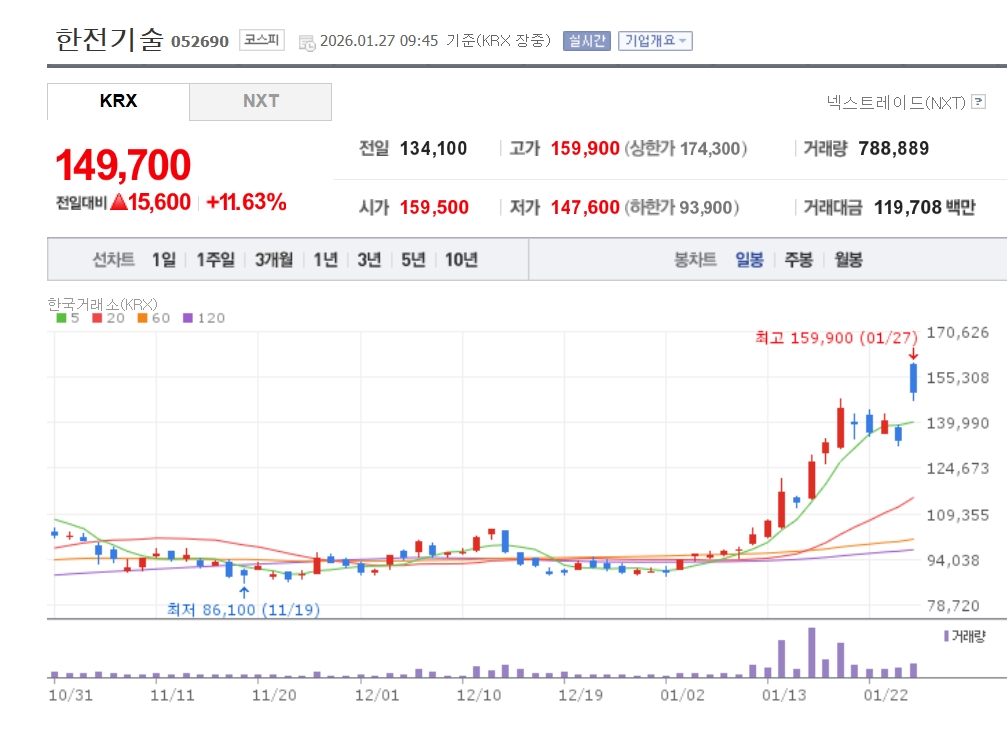Viewport: 1007px width, 733px height.
Task: Click the blue arrow at the 최저 marker
Action: pos(244,591)
